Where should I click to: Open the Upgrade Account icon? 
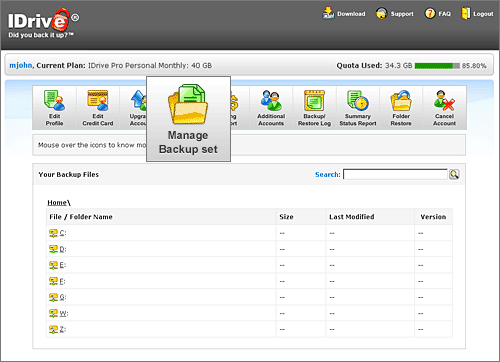pos(138,100)
